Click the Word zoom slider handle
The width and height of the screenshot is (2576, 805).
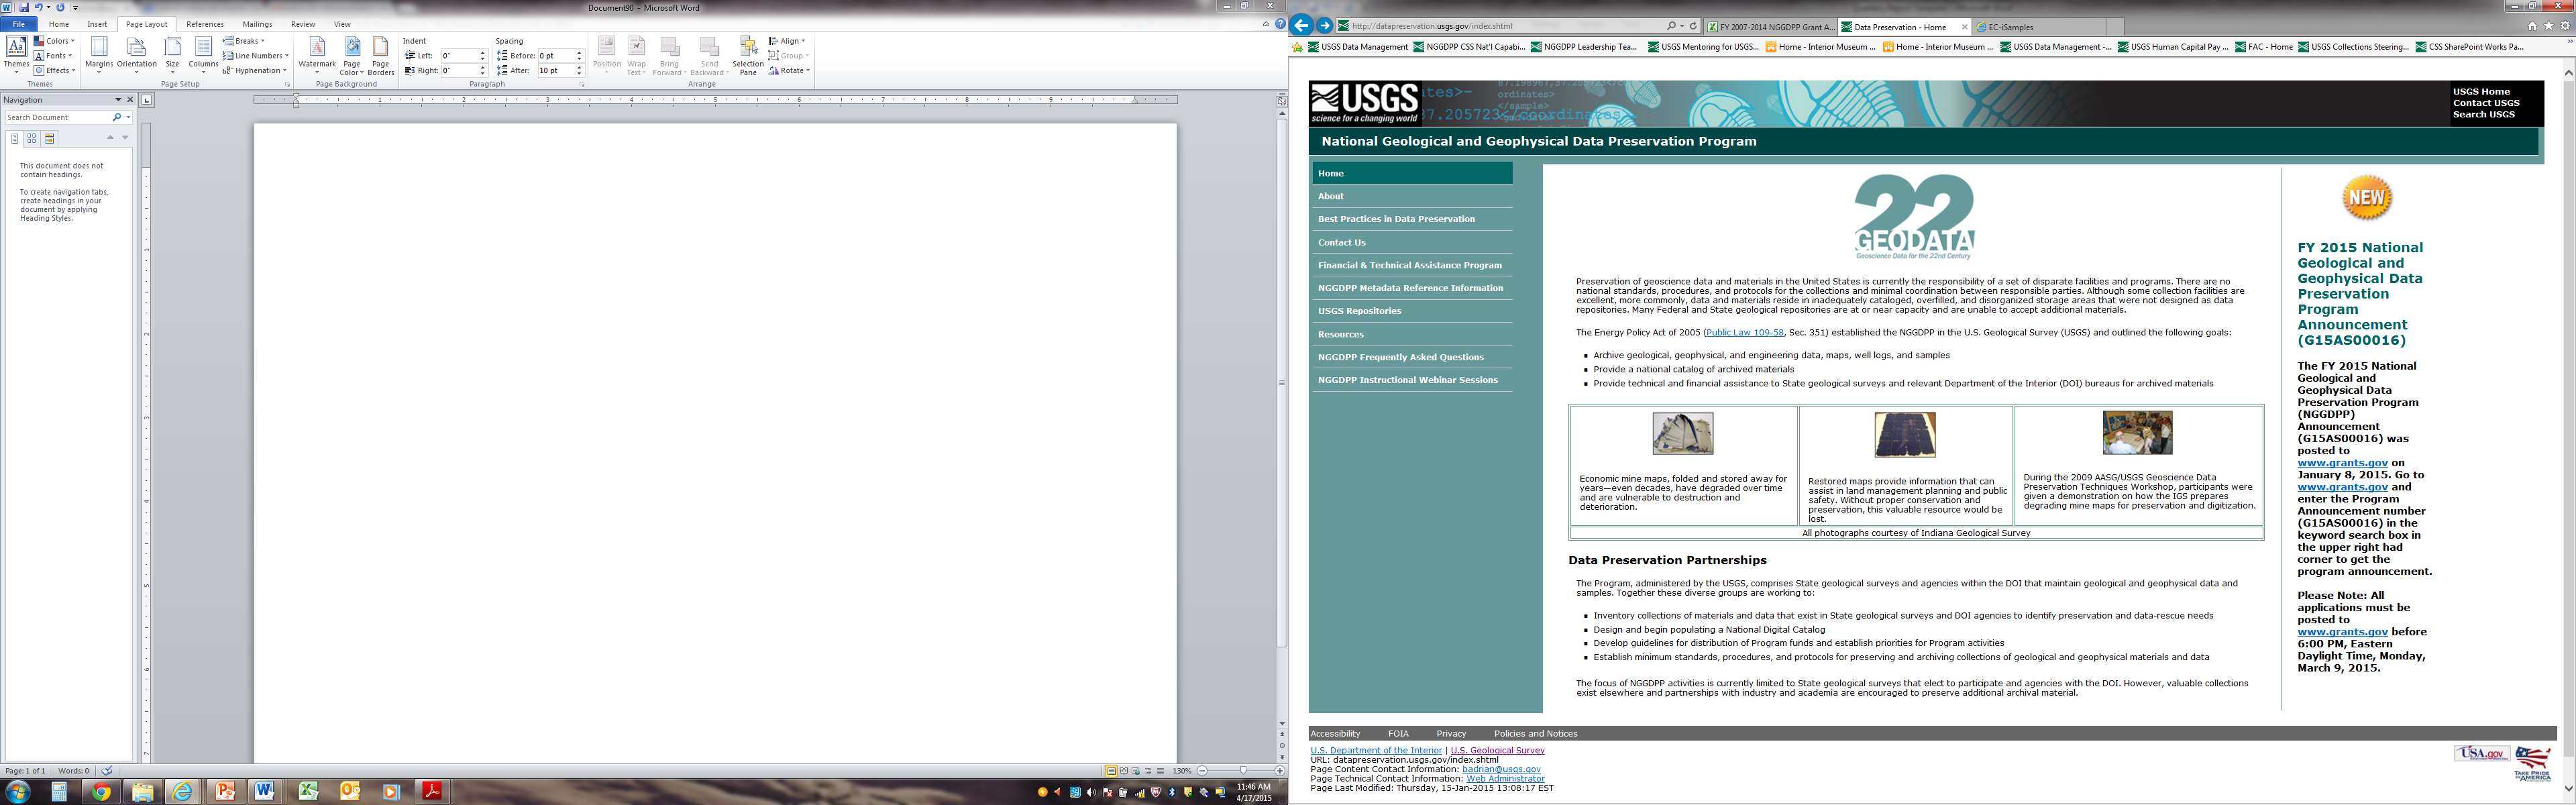point(1243,771)
